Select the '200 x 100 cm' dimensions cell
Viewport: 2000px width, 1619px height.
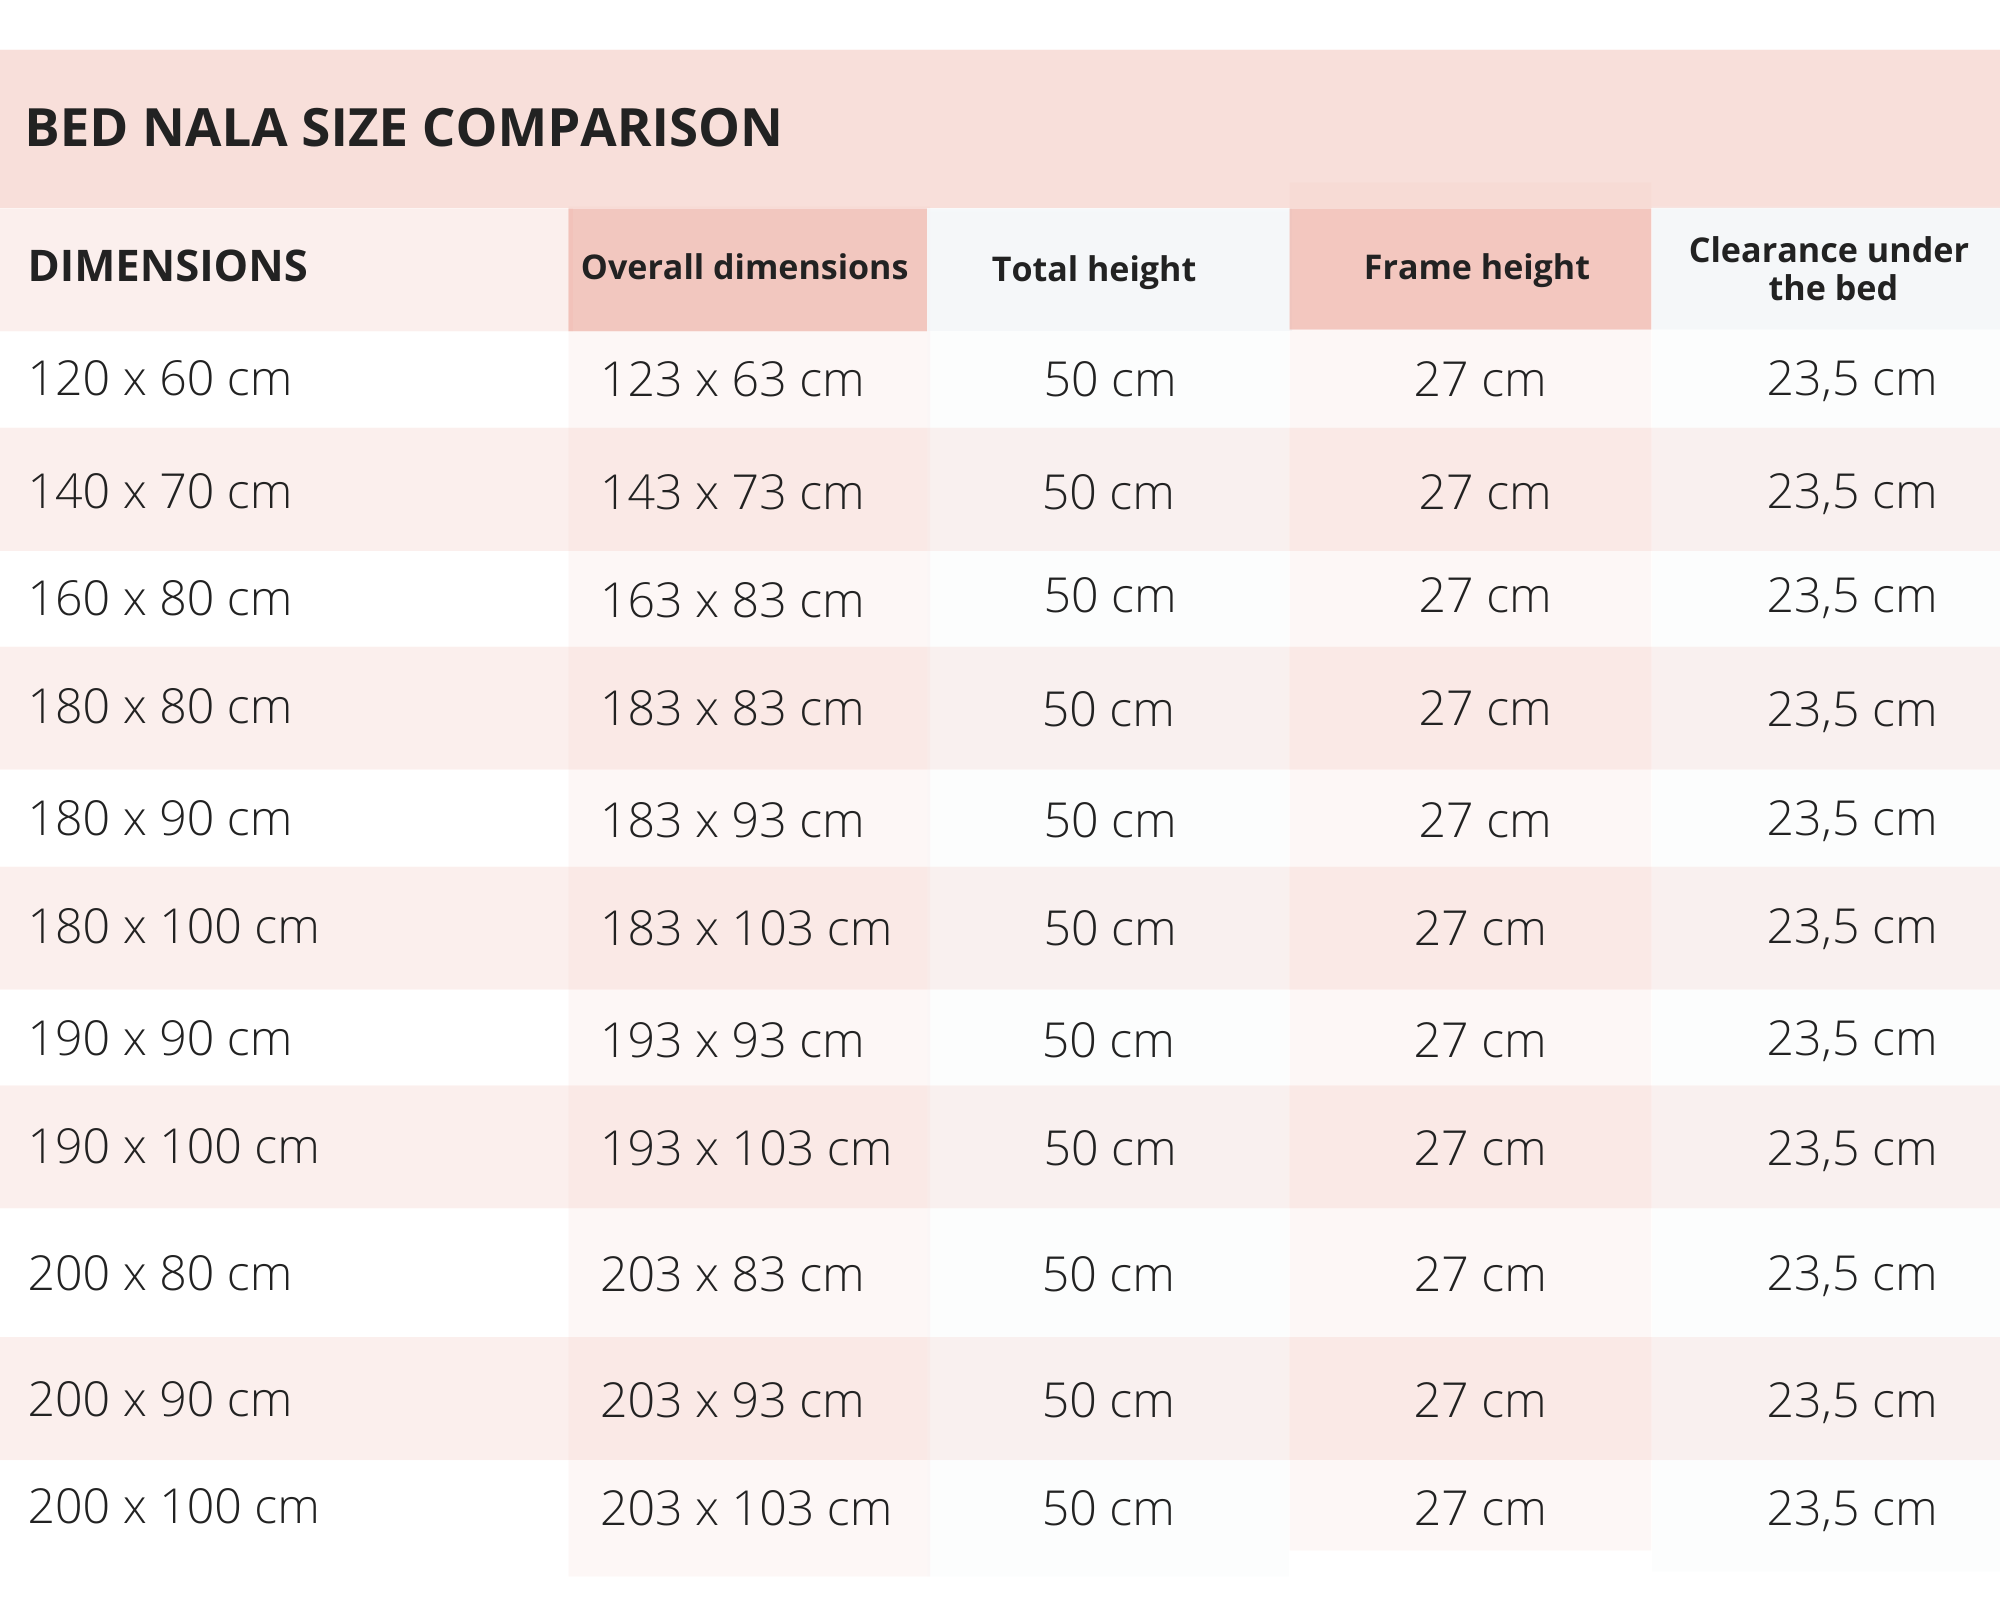click(173, 1507)
